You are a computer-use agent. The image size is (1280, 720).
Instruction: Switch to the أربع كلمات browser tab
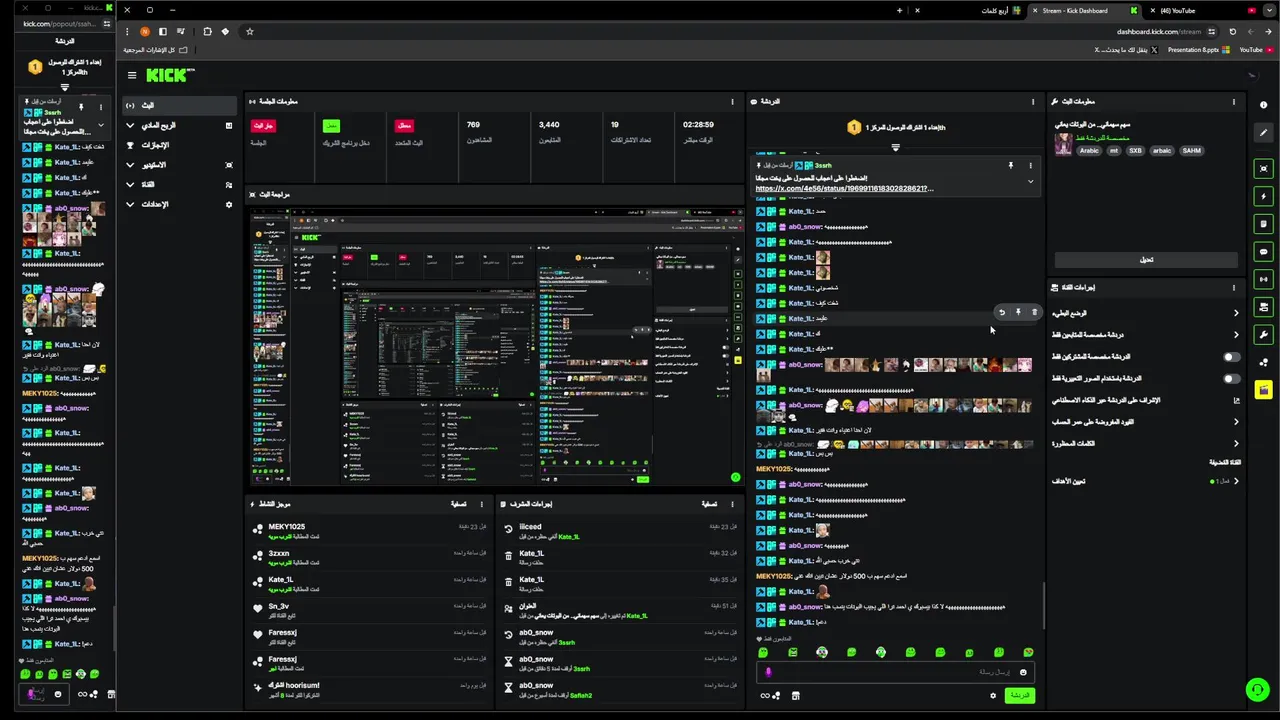coord(966,10)
